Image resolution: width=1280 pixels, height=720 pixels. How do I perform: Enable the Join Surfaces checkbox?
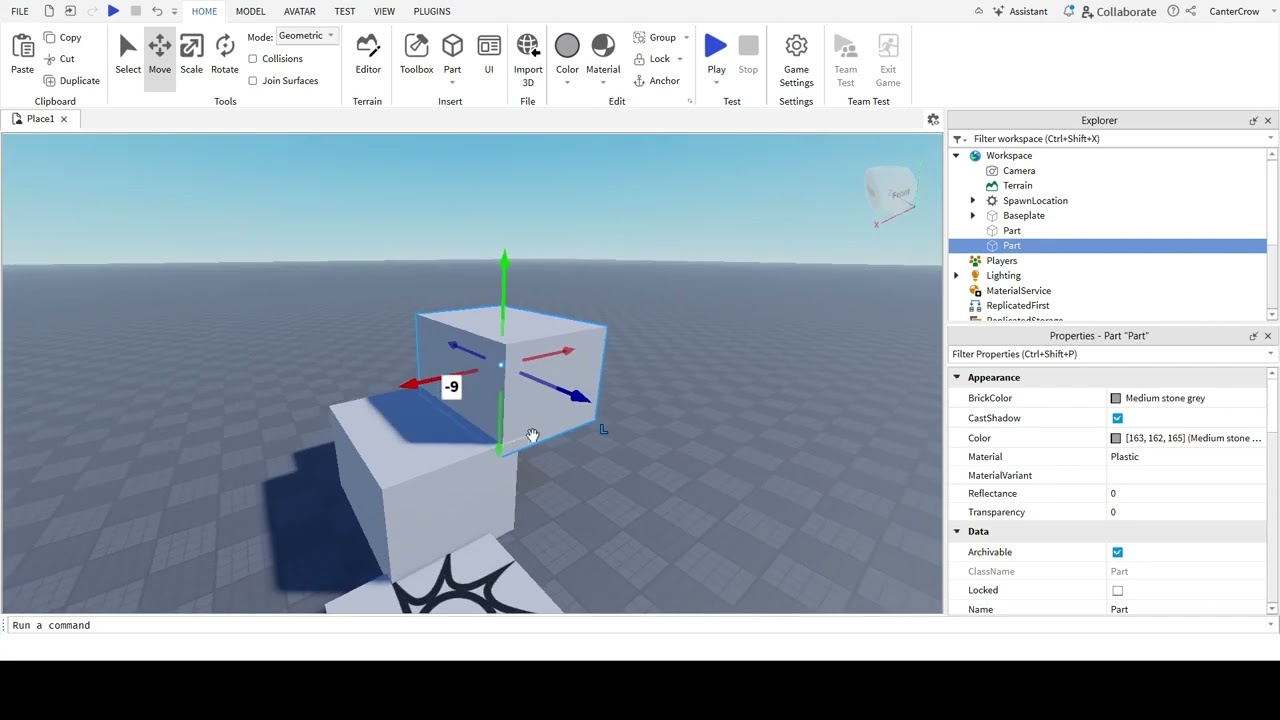[x=253, y=81]
